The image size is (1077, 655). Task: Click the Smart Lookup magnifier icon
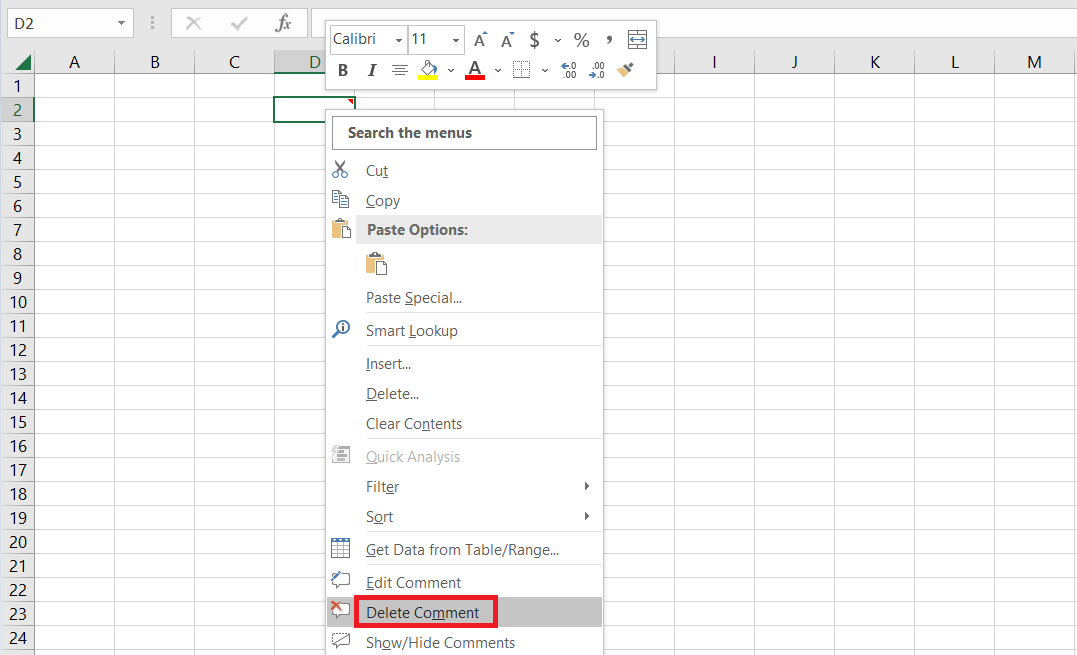tap(341, 329)
